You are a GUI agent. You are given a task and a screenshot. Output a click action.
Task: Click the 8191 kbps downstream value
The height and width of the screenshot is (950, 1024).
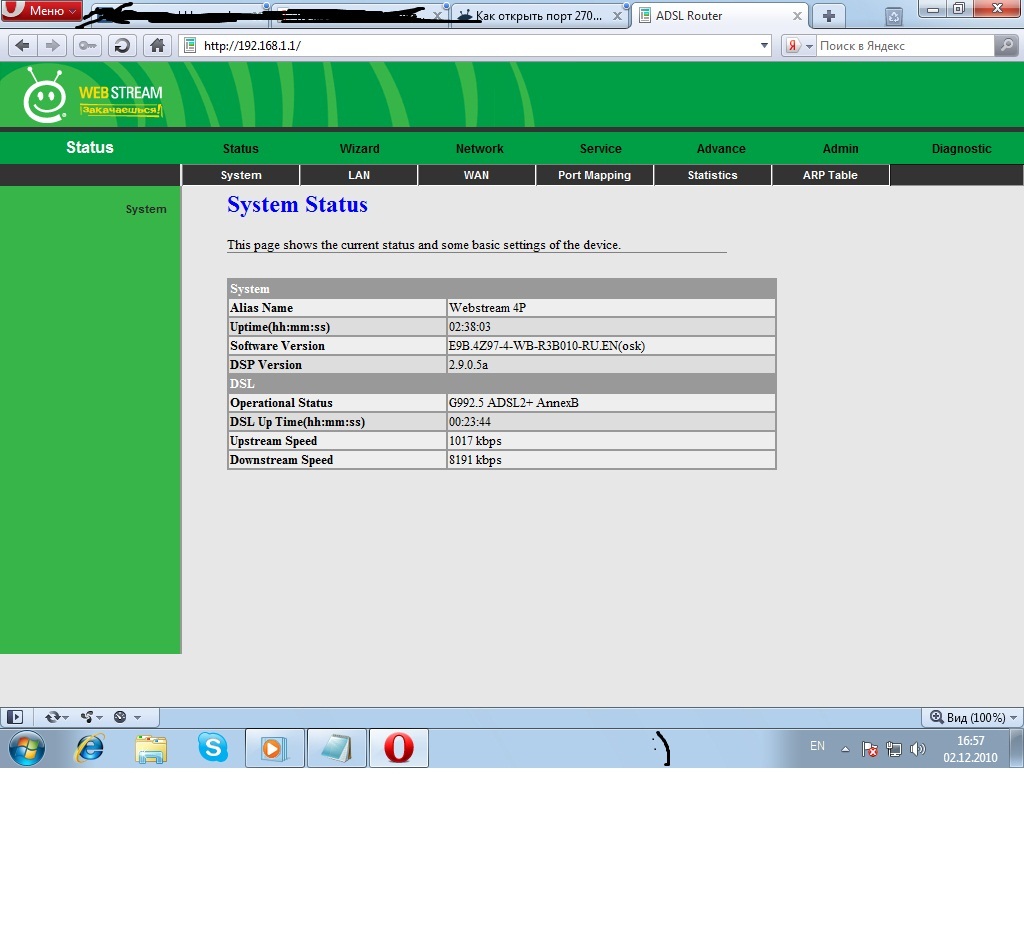(x=475, y=460)
